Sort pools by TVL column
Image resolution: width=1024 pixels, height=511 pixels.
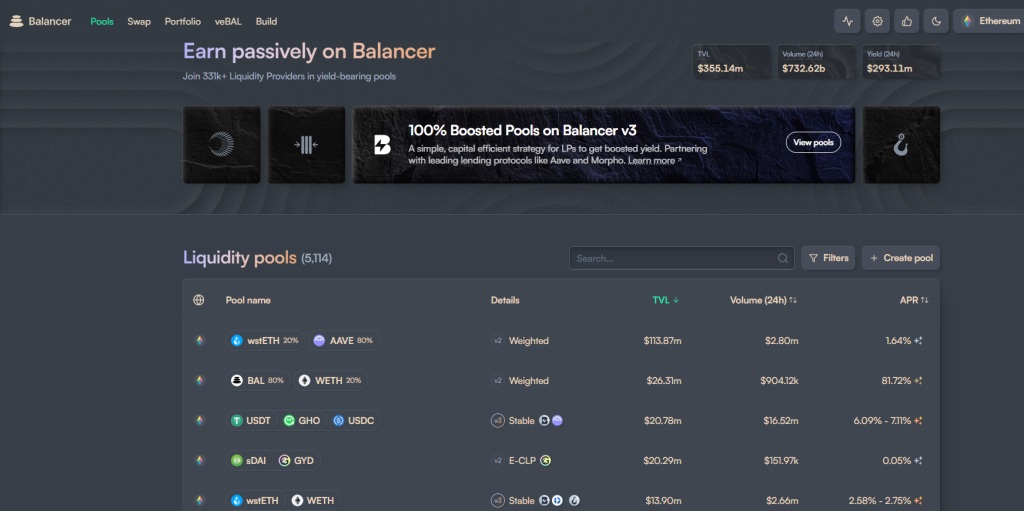(x=665, y=300)
